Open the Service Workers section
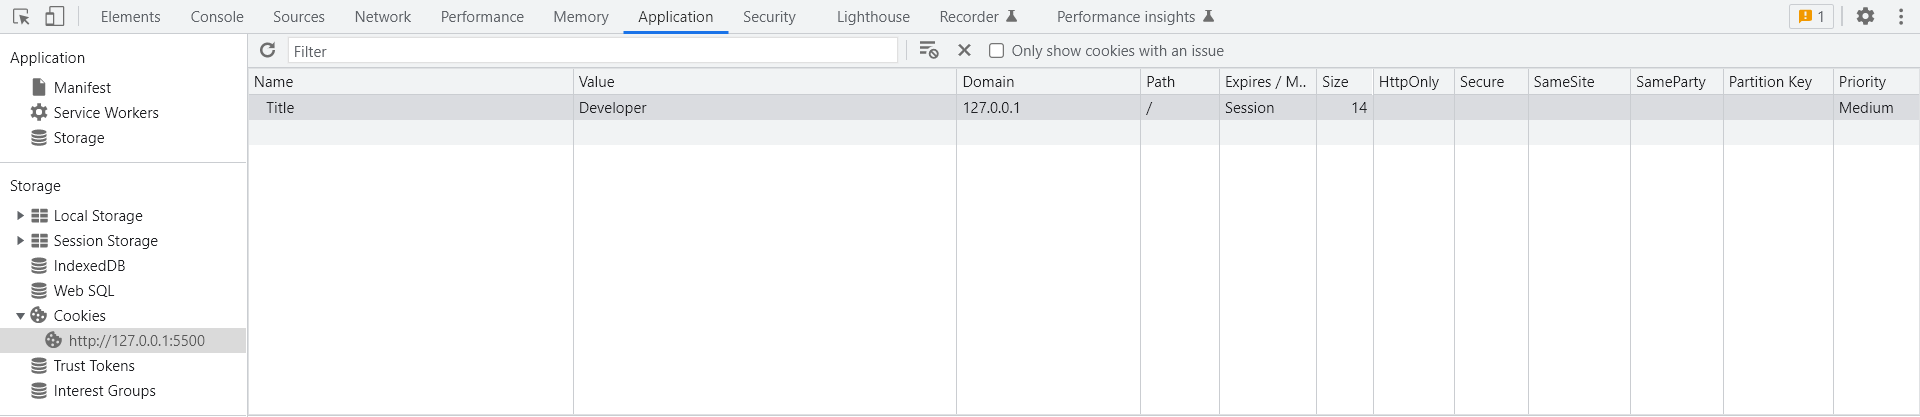 105,113
